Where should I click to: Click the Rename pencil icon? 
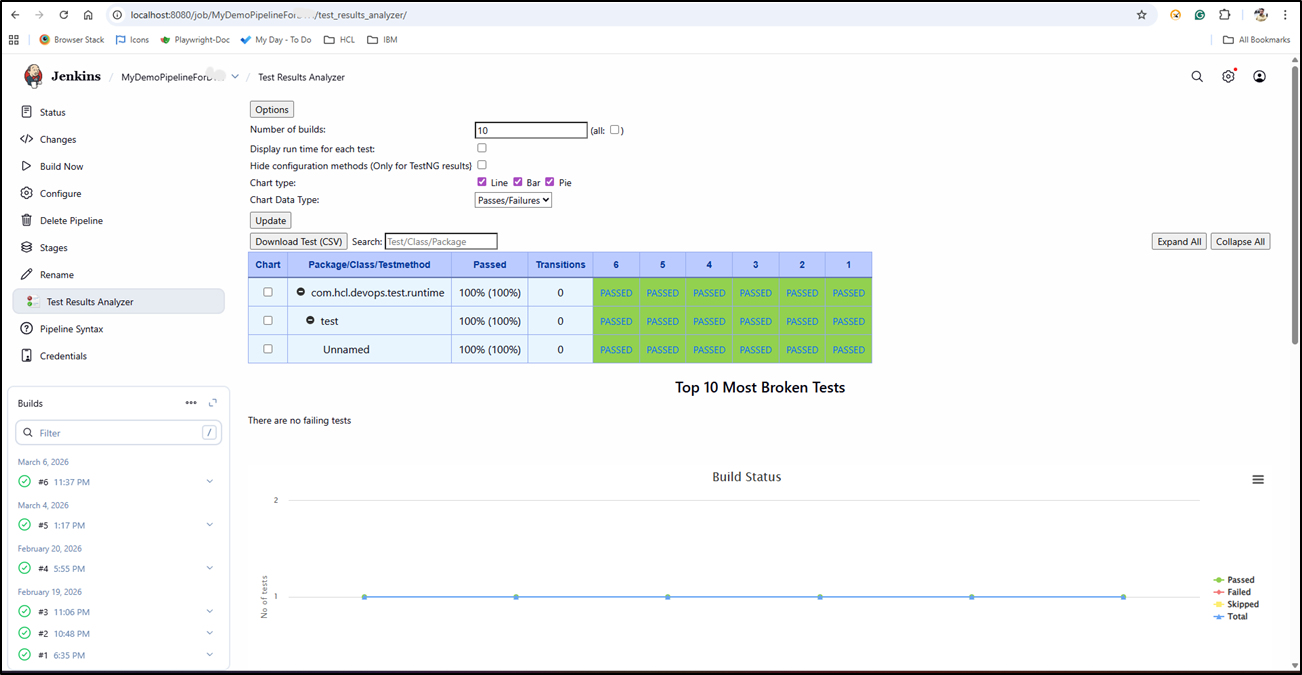(x=27, y=274)
